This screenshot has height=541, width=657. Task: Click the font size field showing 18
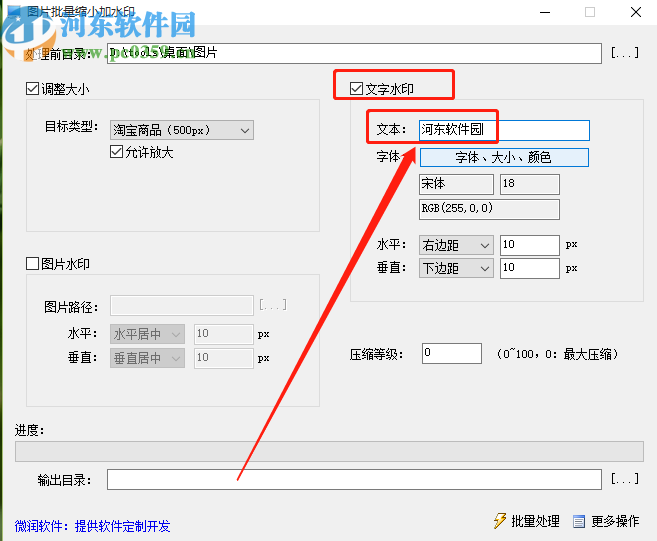(x=530, y=184)
